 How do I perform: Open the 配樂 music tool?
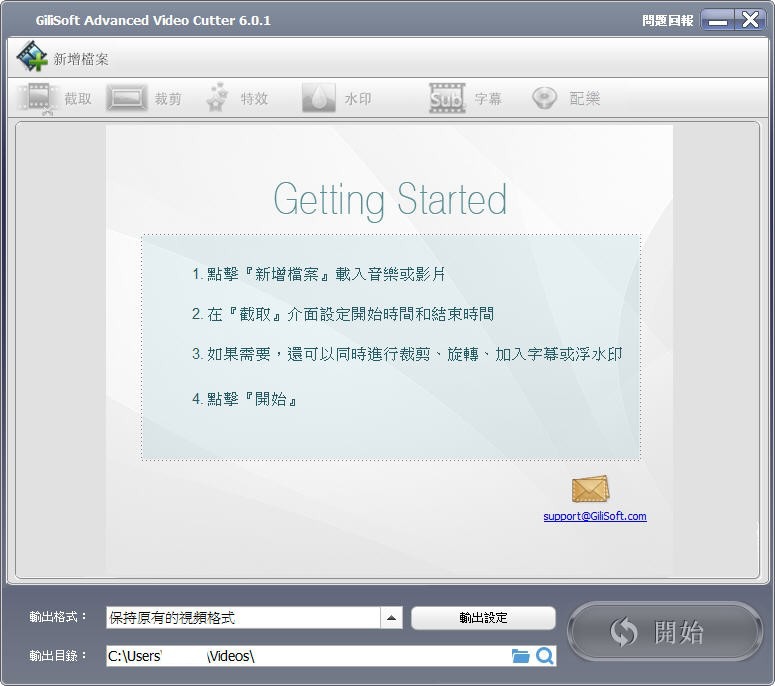coord(566,98)
